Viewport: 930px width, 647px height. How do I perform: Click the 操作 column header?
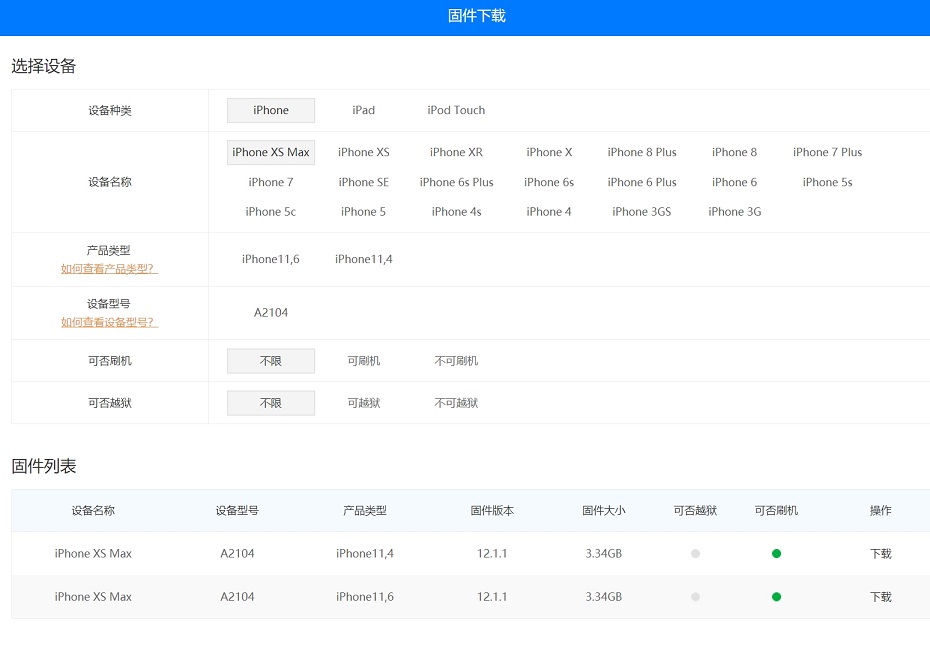click(880, 511)
